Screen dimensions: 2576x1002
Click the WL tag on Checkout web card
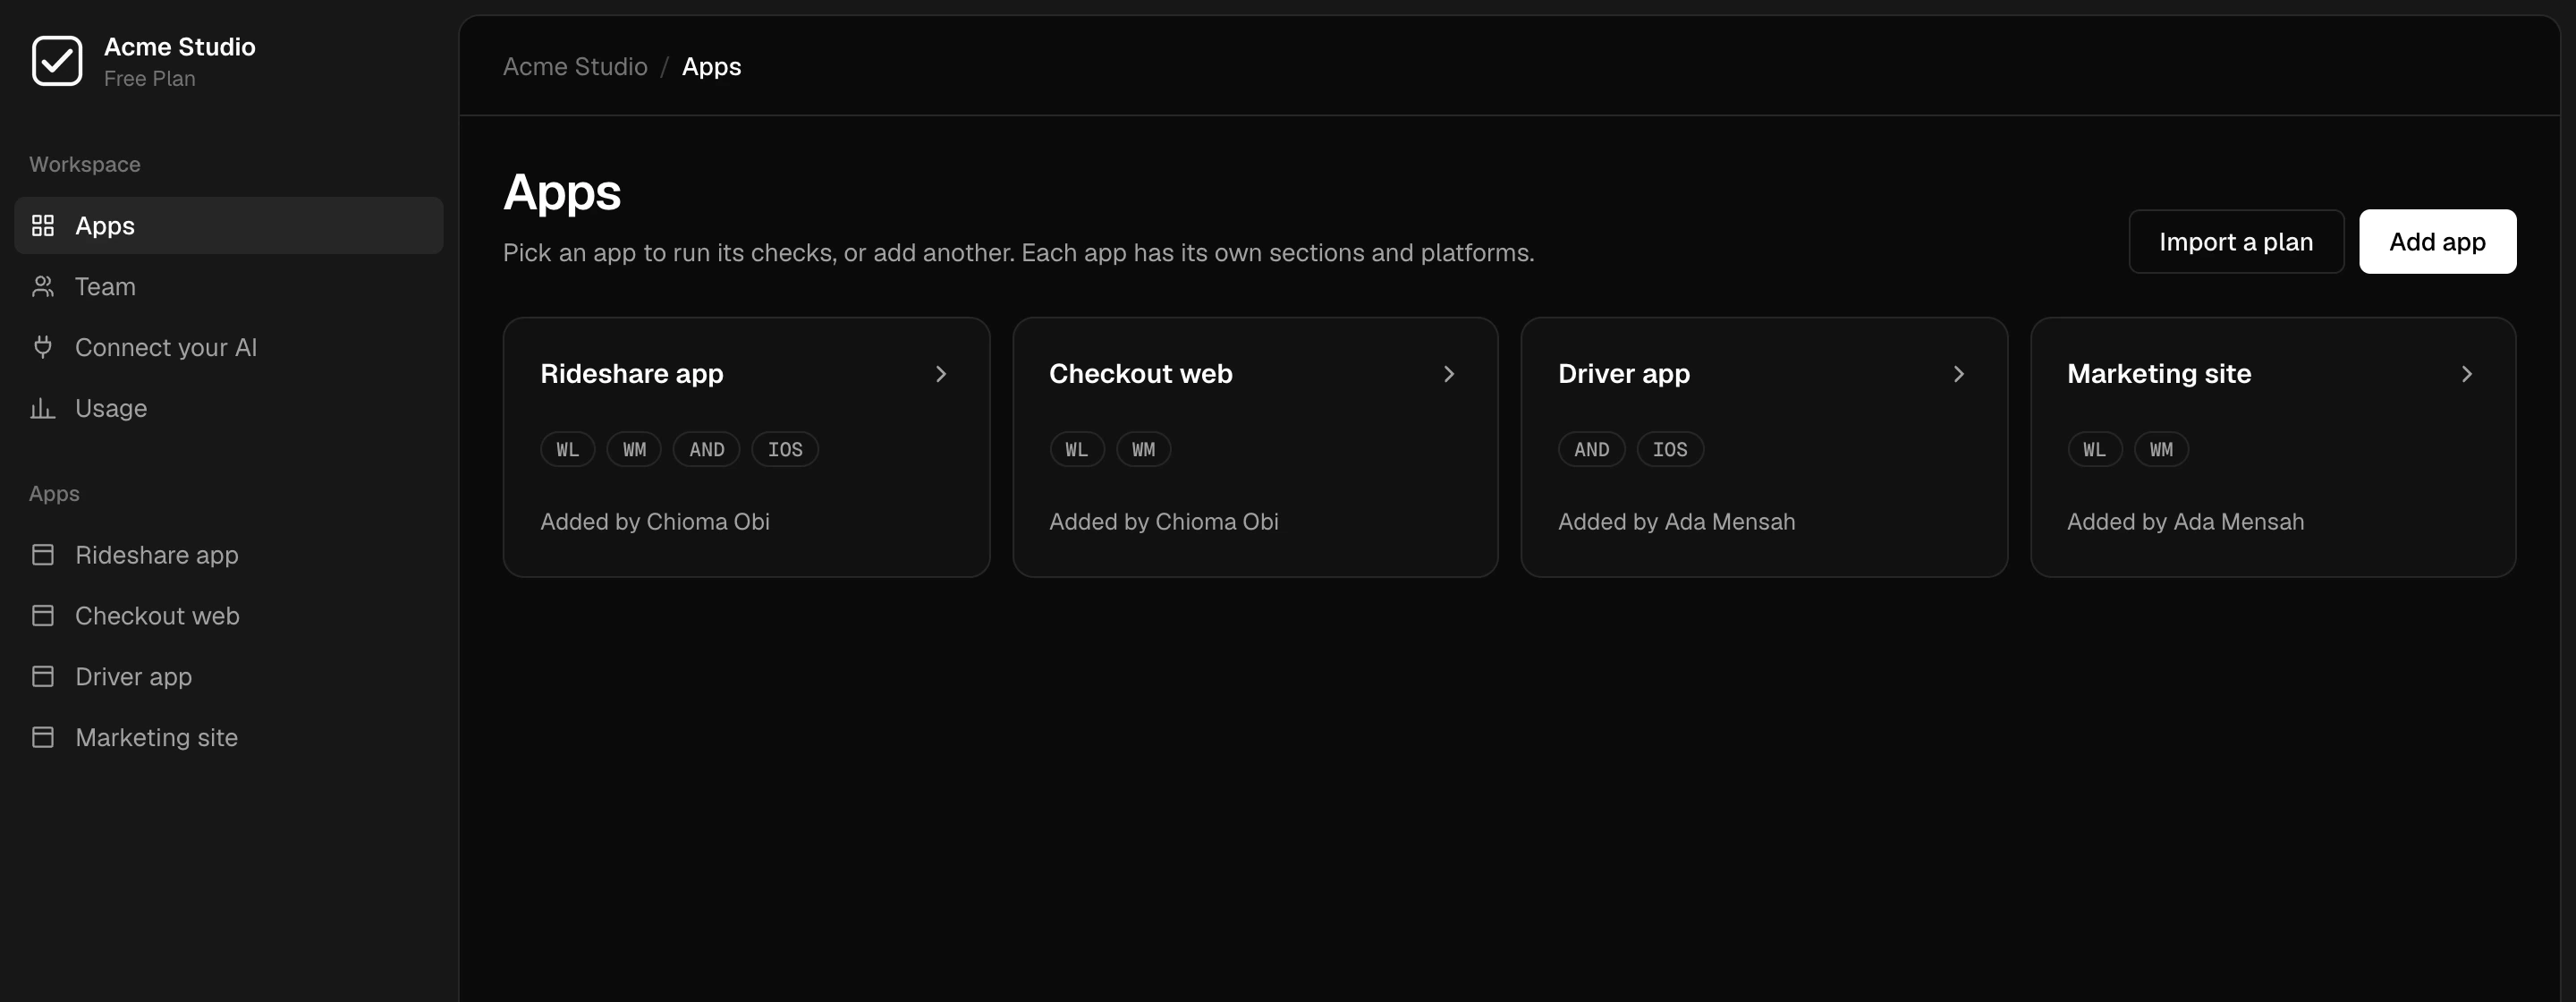coord(1077,450)
